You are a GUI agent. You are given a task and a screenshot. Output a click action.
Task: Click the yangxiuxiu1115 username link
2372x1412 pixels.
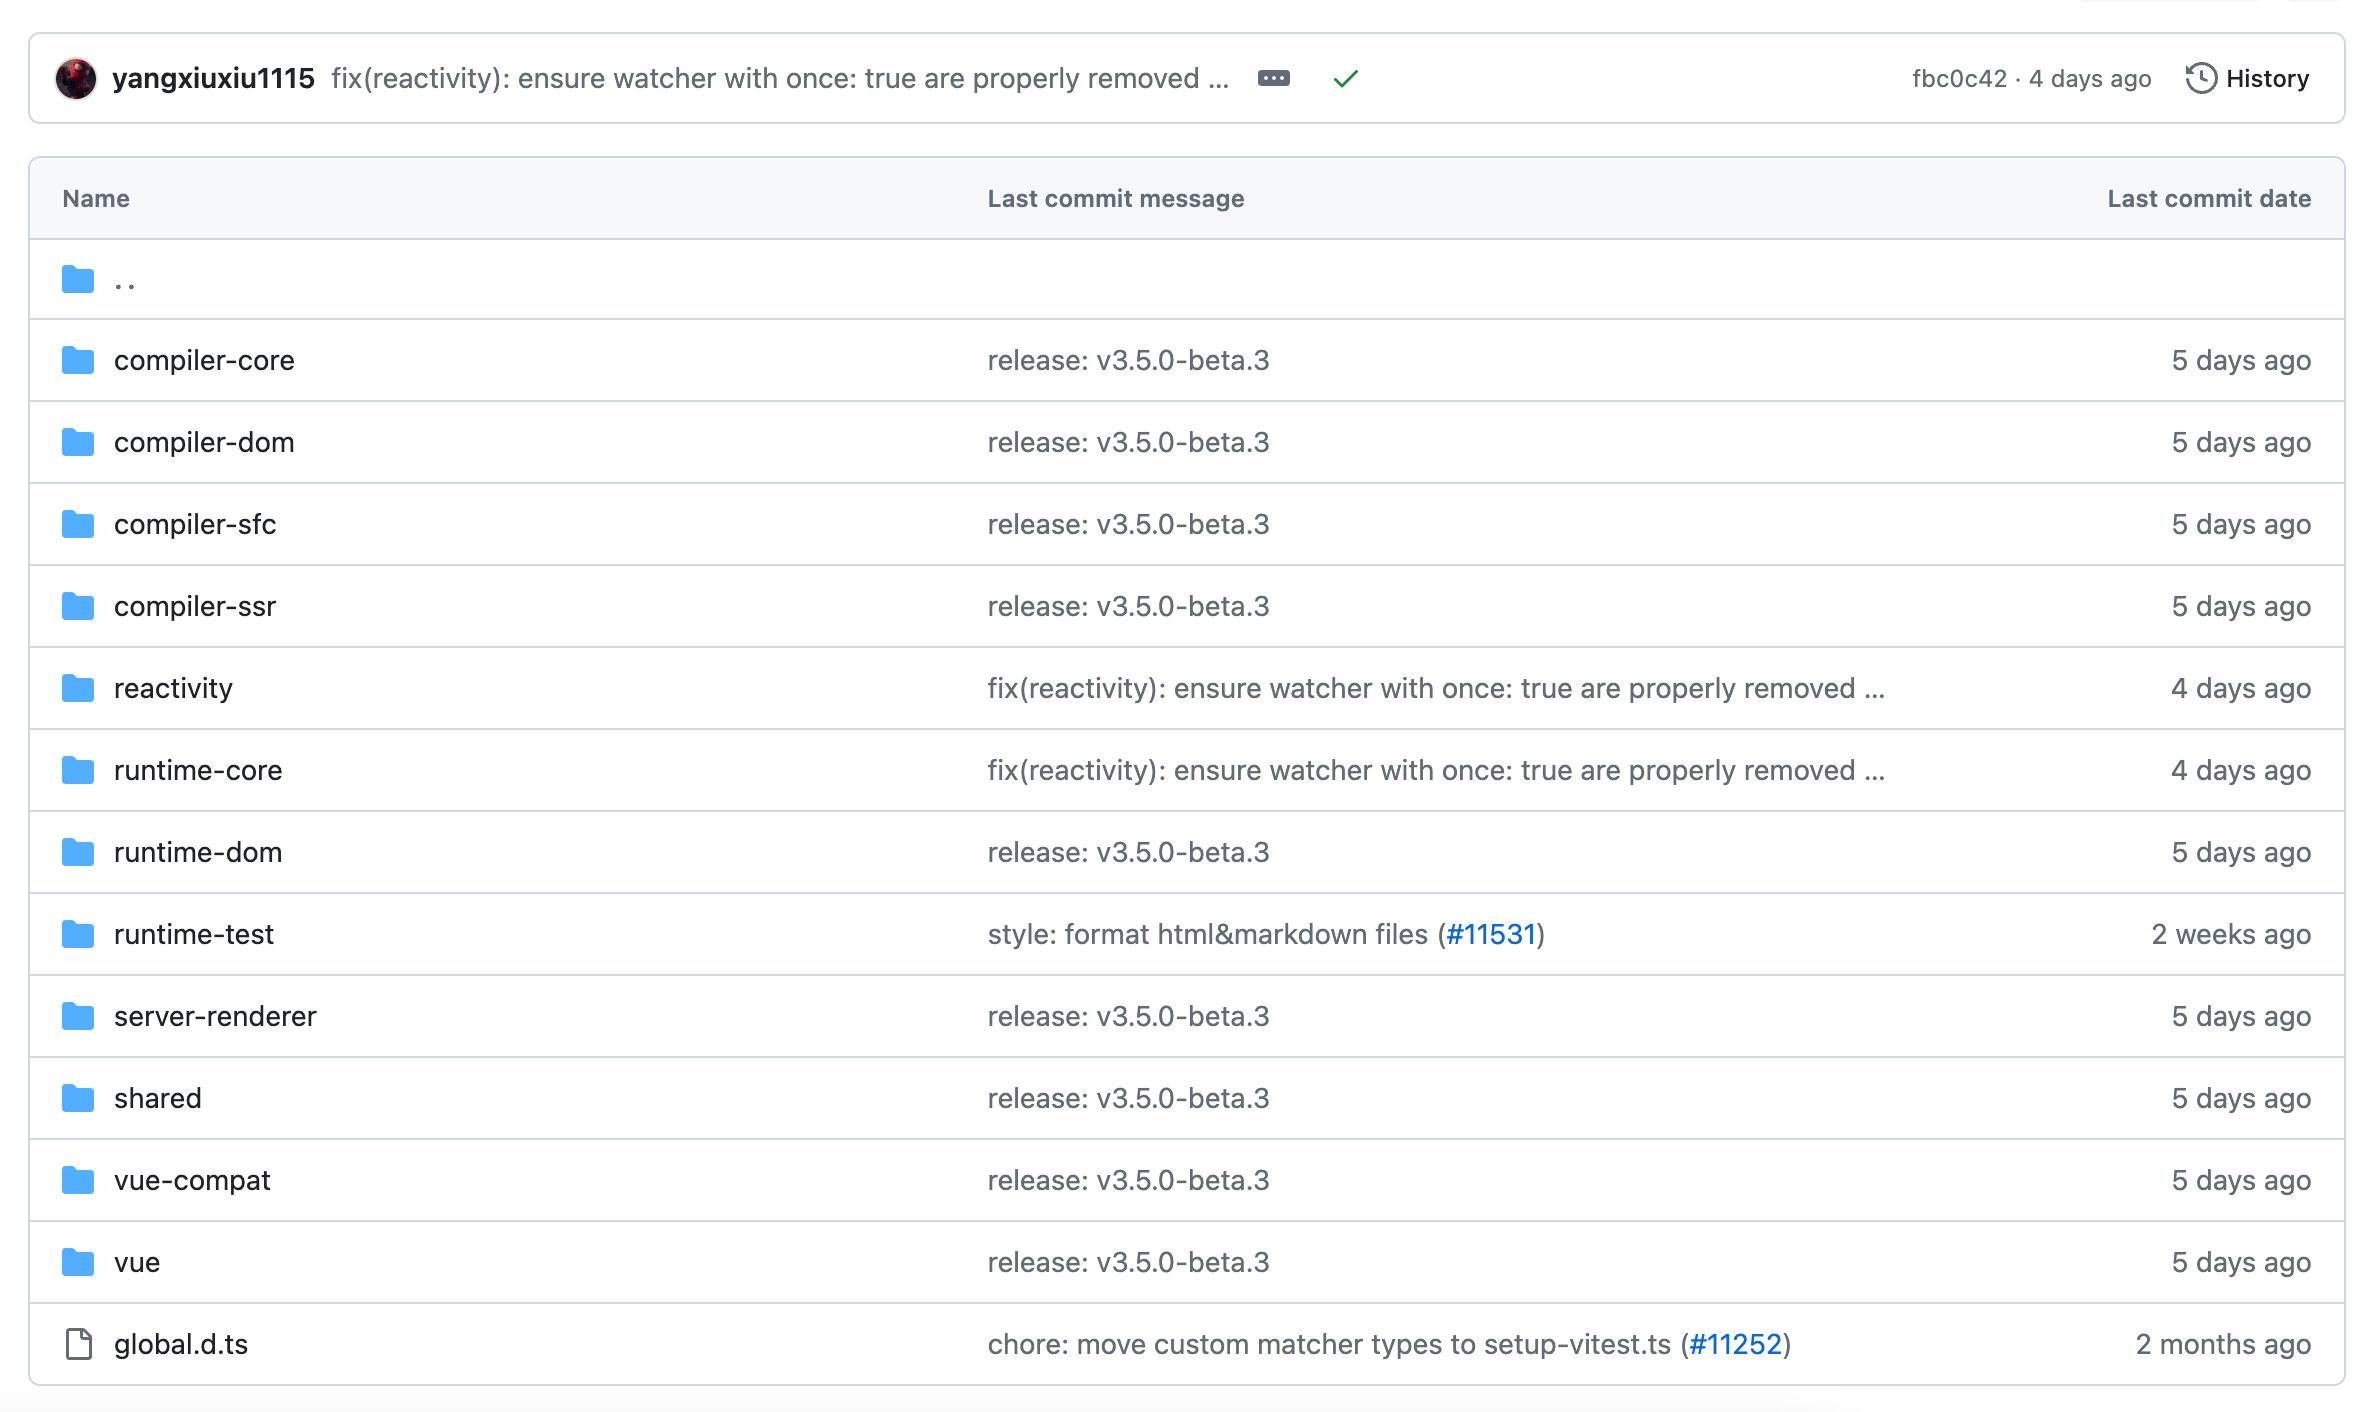[213, 79]
